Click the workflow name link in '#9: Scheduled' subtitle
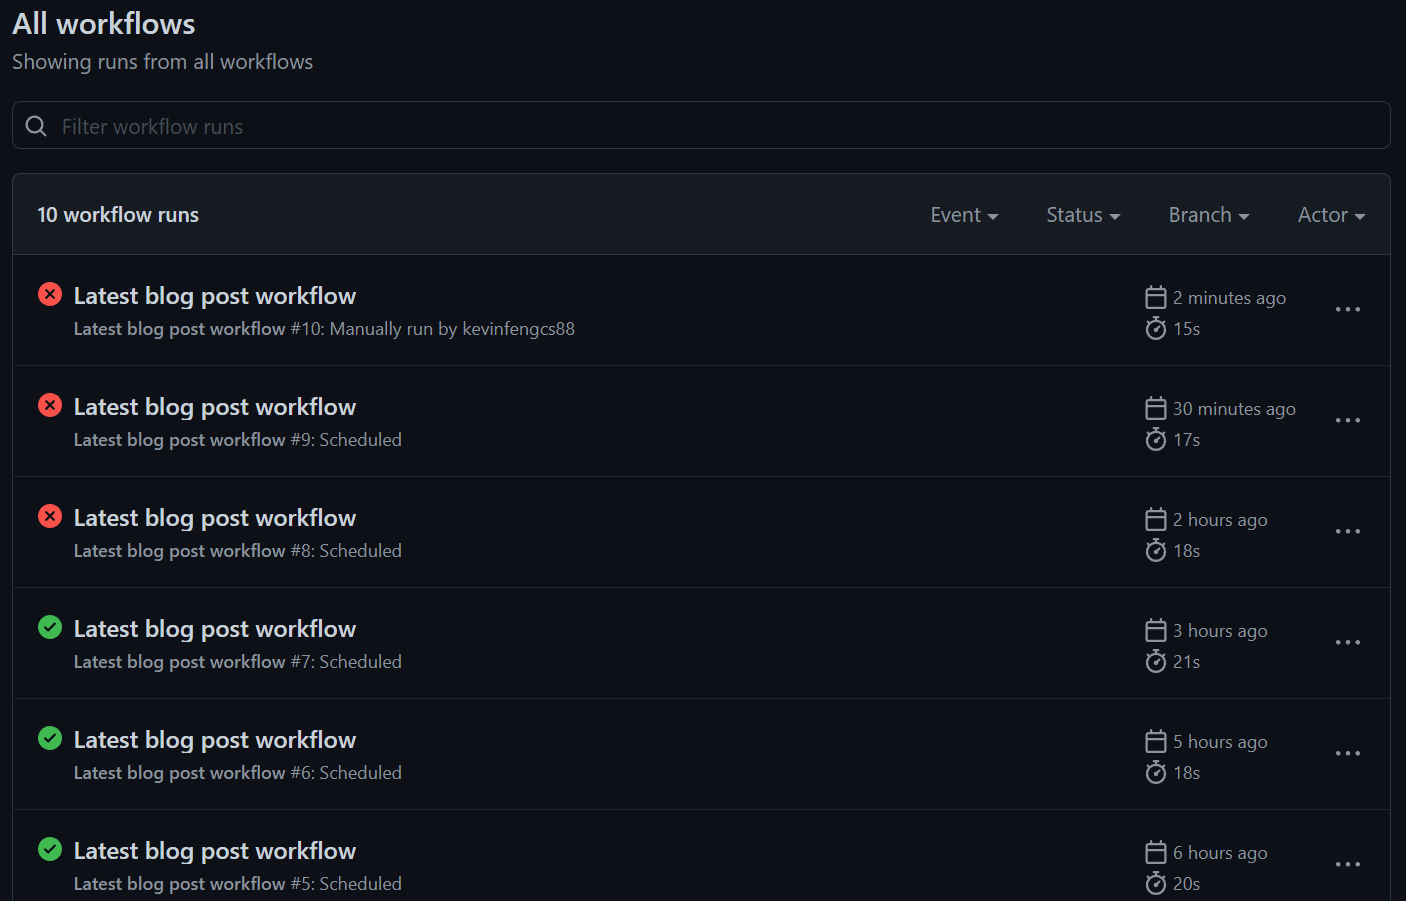The image size is (1406, 901). point(180,440)
